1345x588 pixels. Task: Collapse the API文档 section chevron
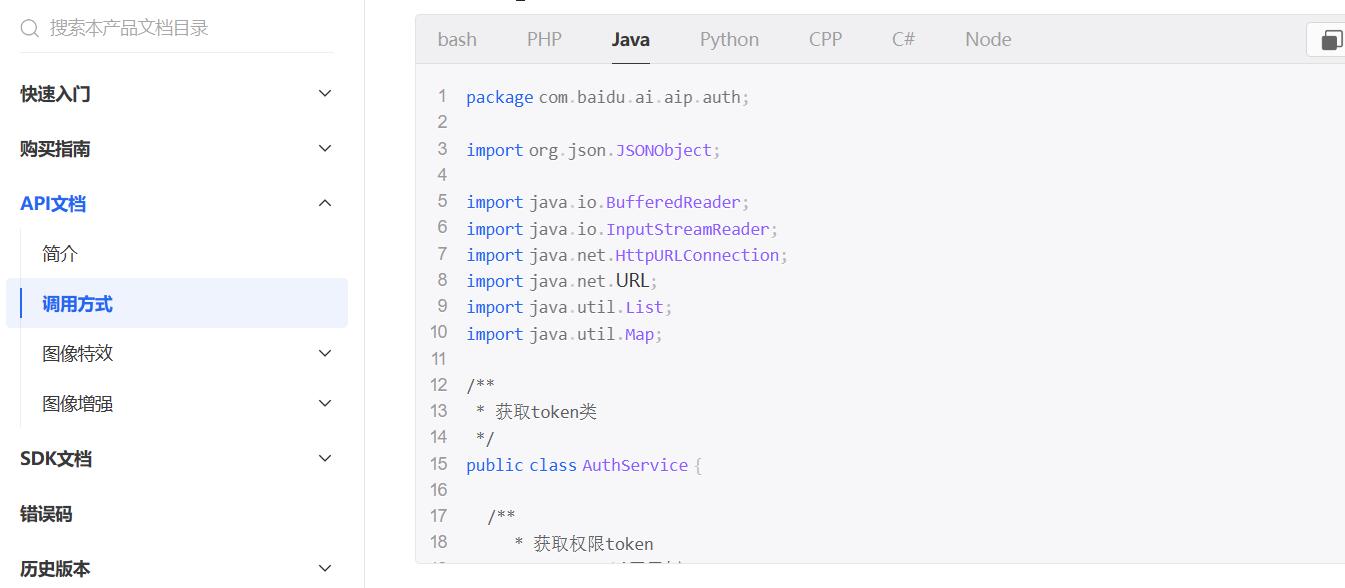click(324, 203)
